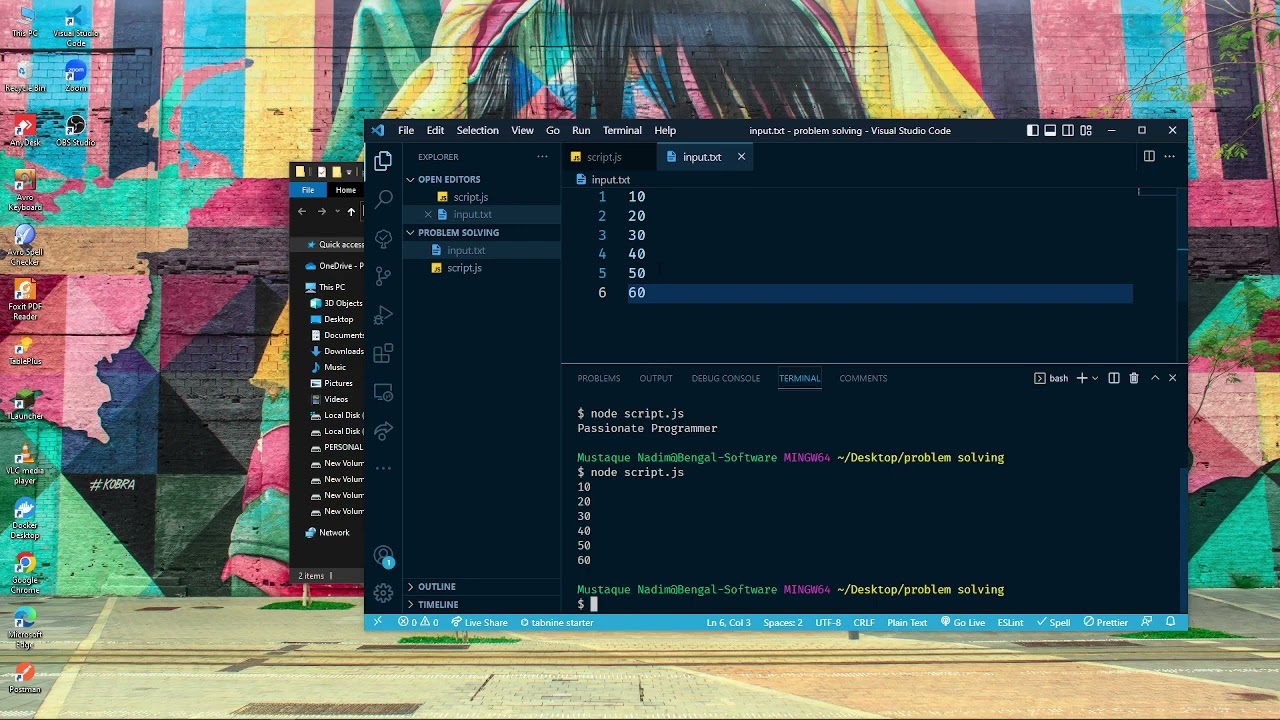This screenshot has height=720, width=1280.
Task: Open the Terminal menu
Action: coord(622,130)
